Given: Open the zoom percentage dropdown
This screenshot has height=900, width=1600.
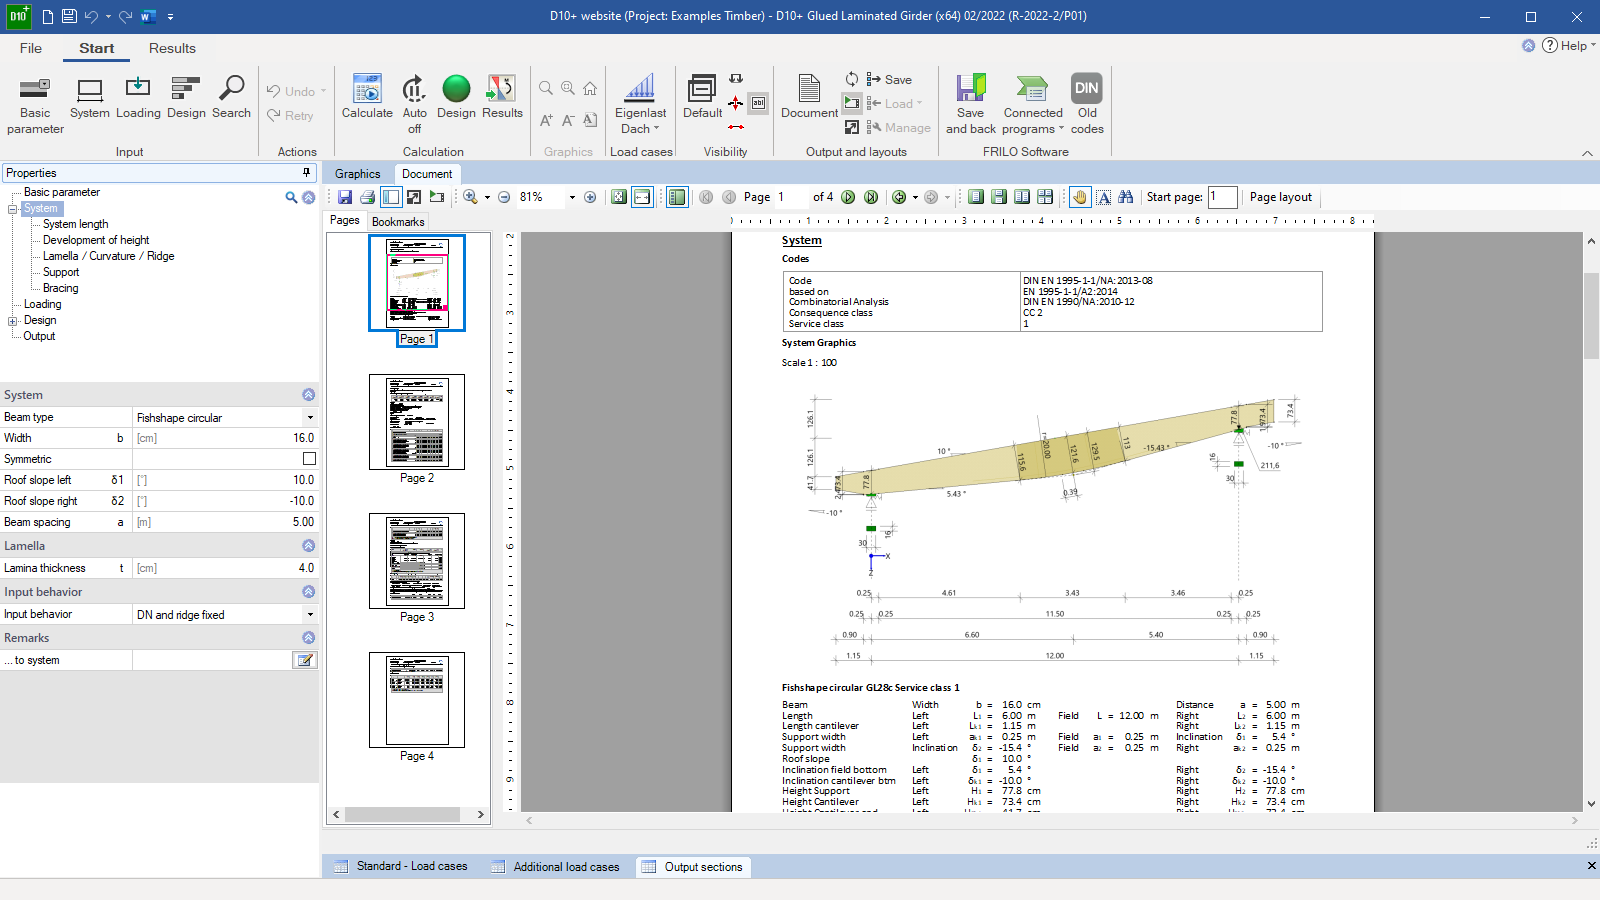Looking at the screenshot, I should 572,197.
